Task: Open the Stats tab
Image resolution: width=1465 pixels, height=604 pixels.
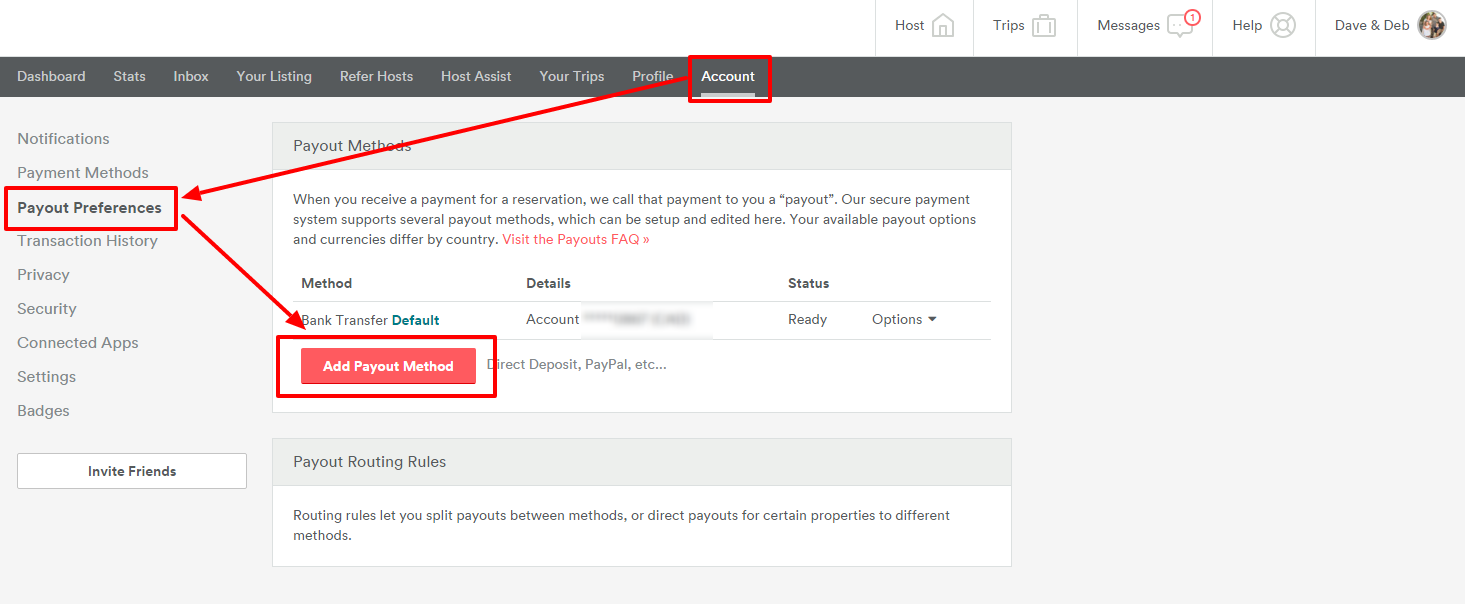Action: tap(129, 76)
